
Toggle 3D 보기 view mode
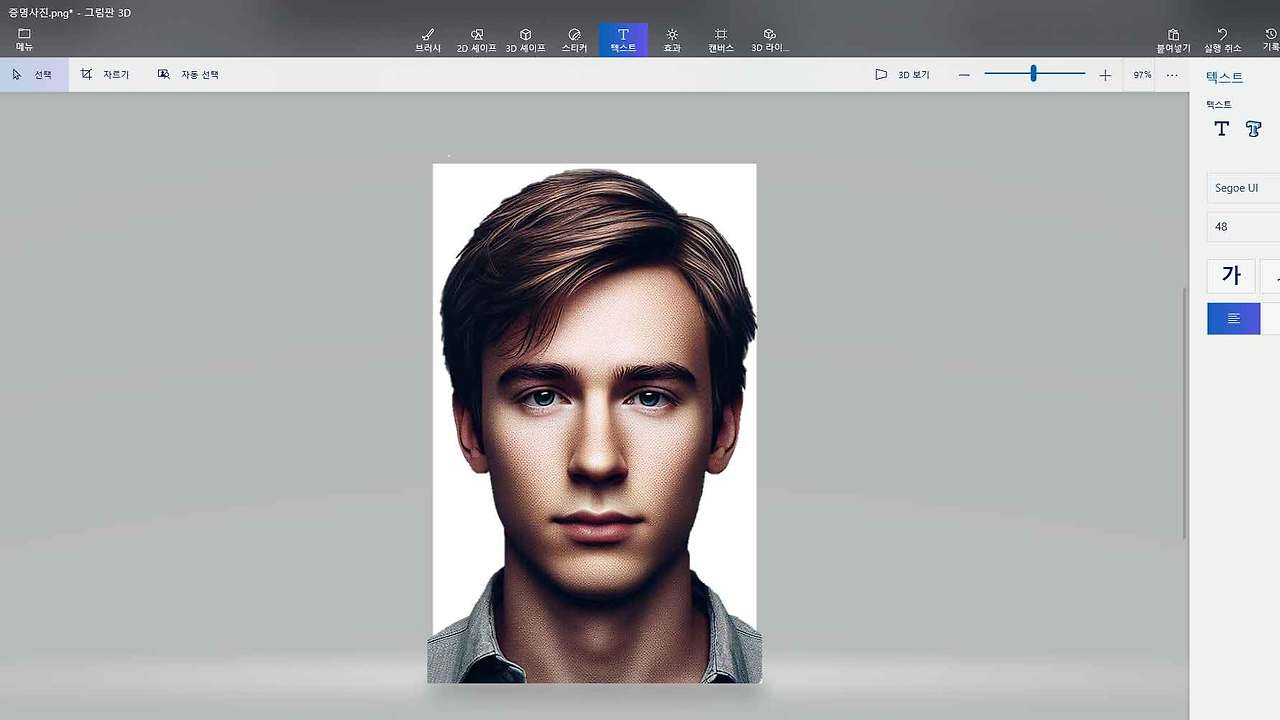902,75
